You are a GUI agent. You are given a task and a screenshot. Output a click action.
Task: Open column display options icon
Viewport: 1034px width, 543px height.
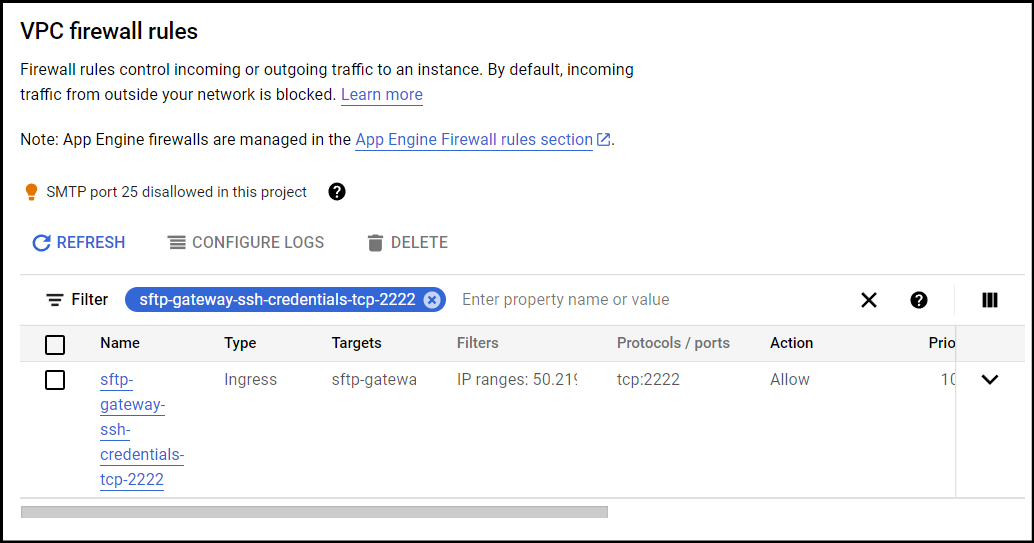tap(990, 300)
